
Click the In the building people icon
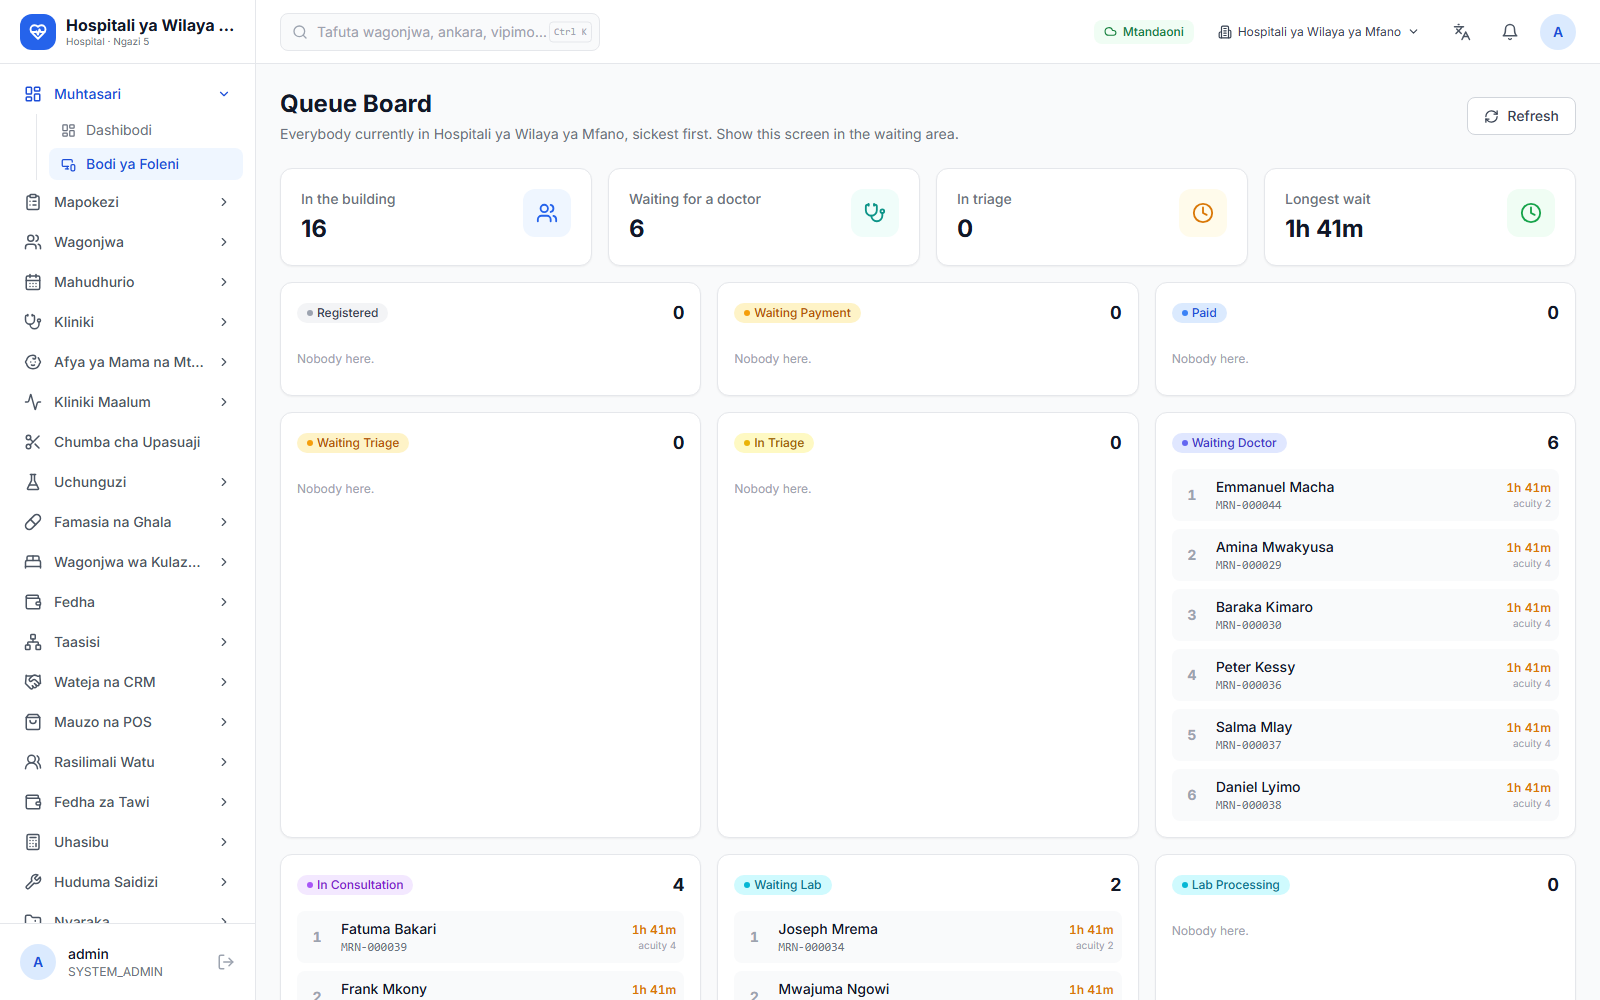click(547, 213)
